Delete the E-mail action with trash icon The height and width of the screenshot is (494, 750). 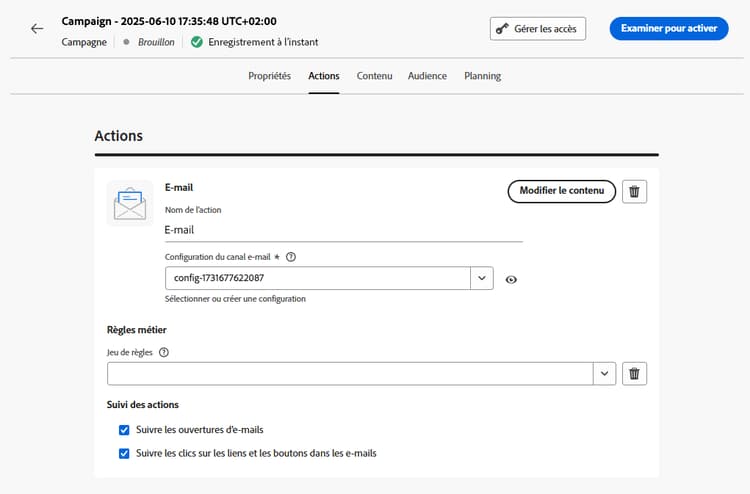click(x=634, y=191)
